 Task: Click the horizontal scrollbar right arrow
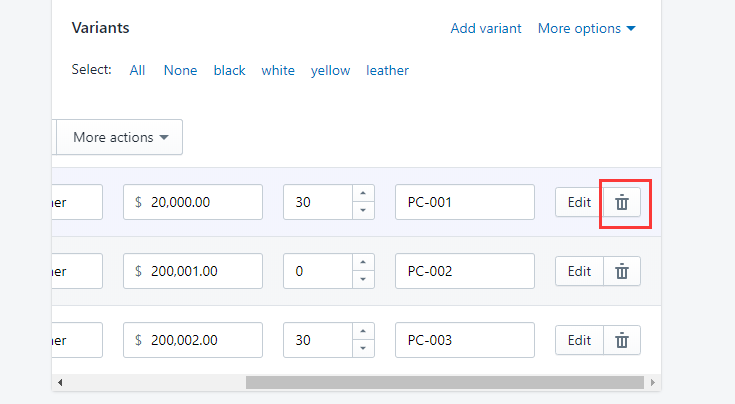(653, 382)
